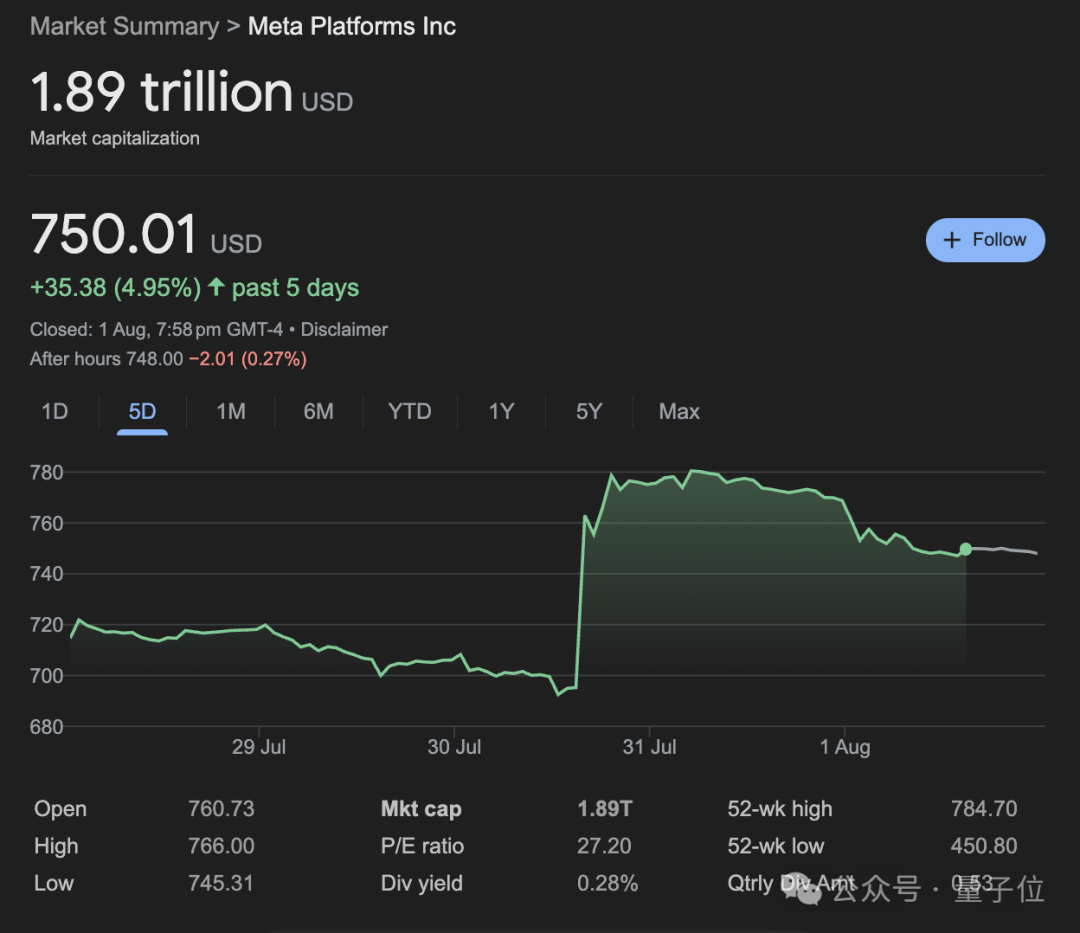The width and height of the screenshot is (1080, 933).
Task: Switch chart to the 6M range
Action: click(318, 411)
